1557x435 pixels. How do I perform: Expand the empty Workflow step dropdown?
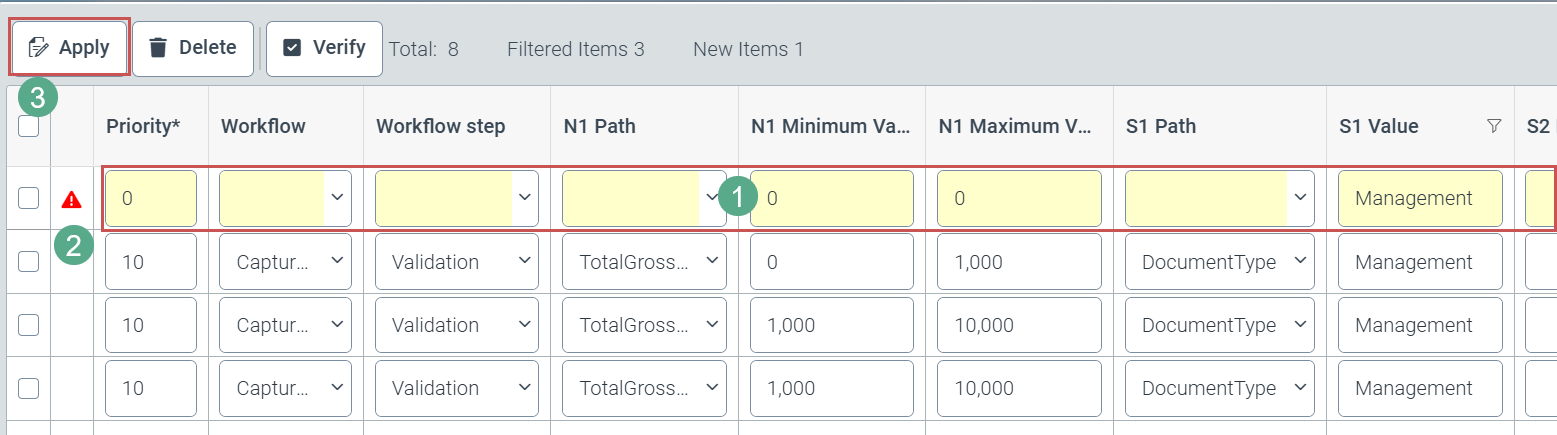click(x=457, y=199)
